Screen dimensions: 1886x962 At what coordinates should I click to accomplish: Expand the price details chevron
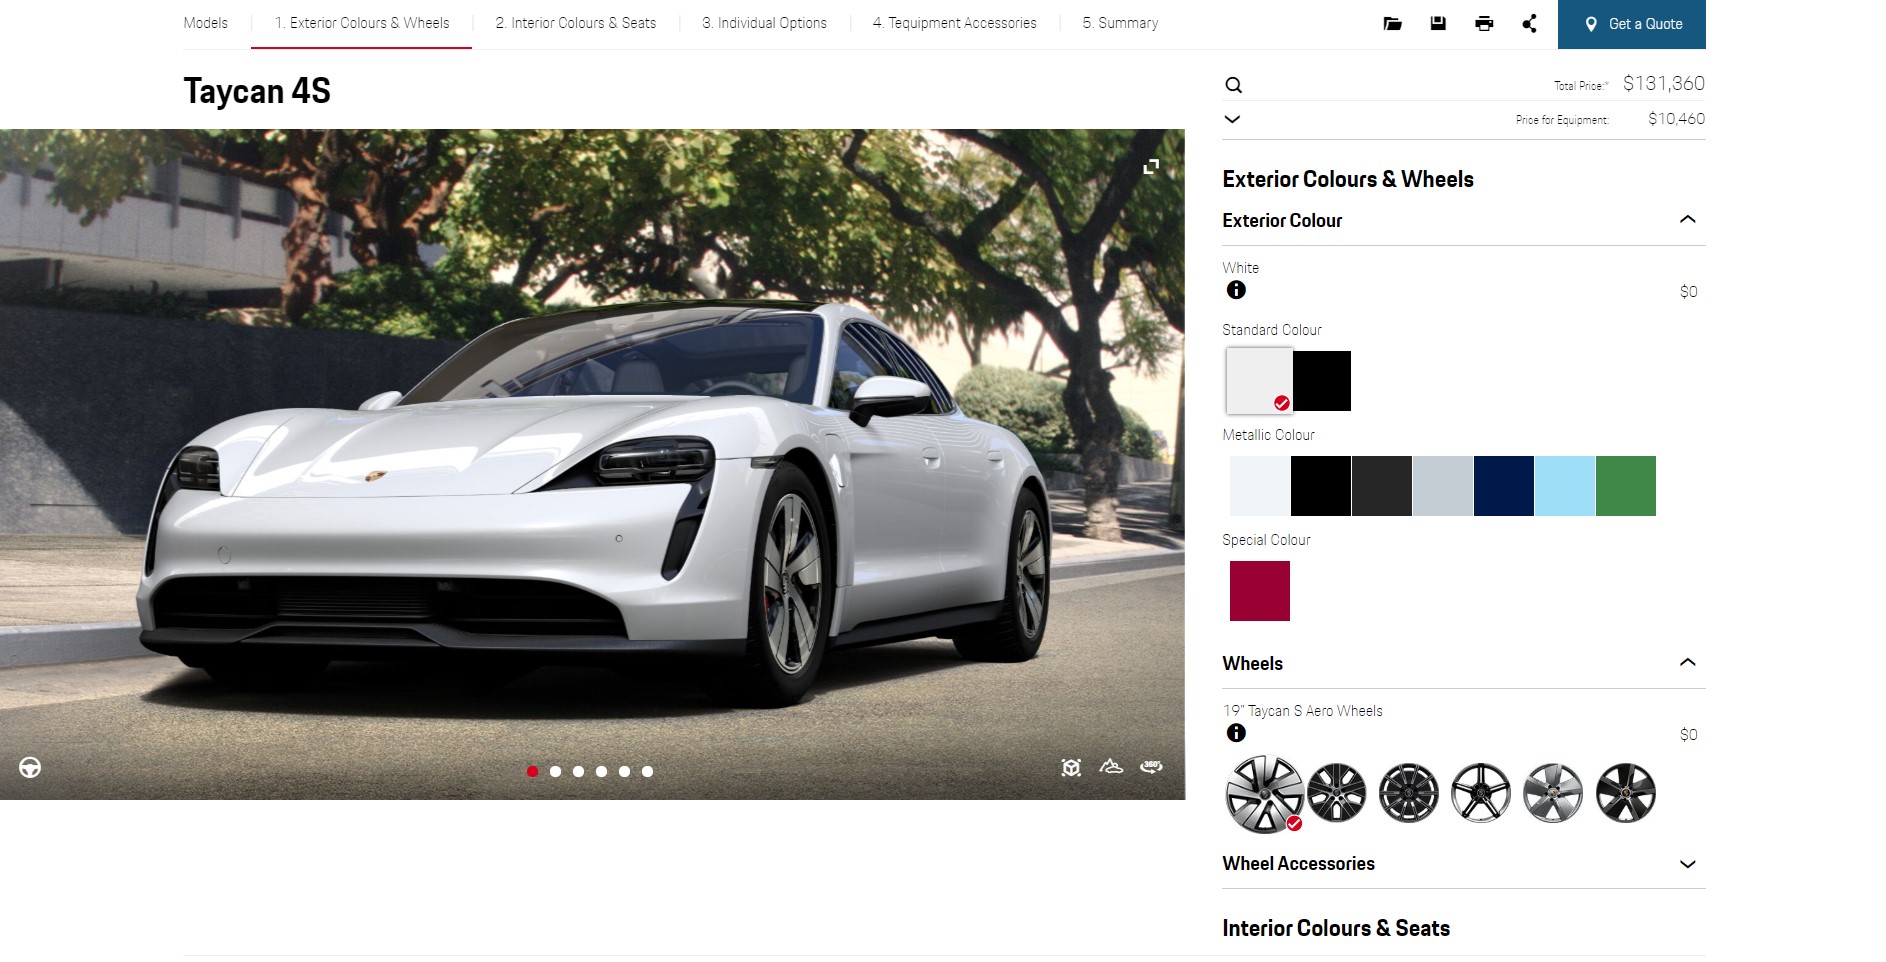1233,119
